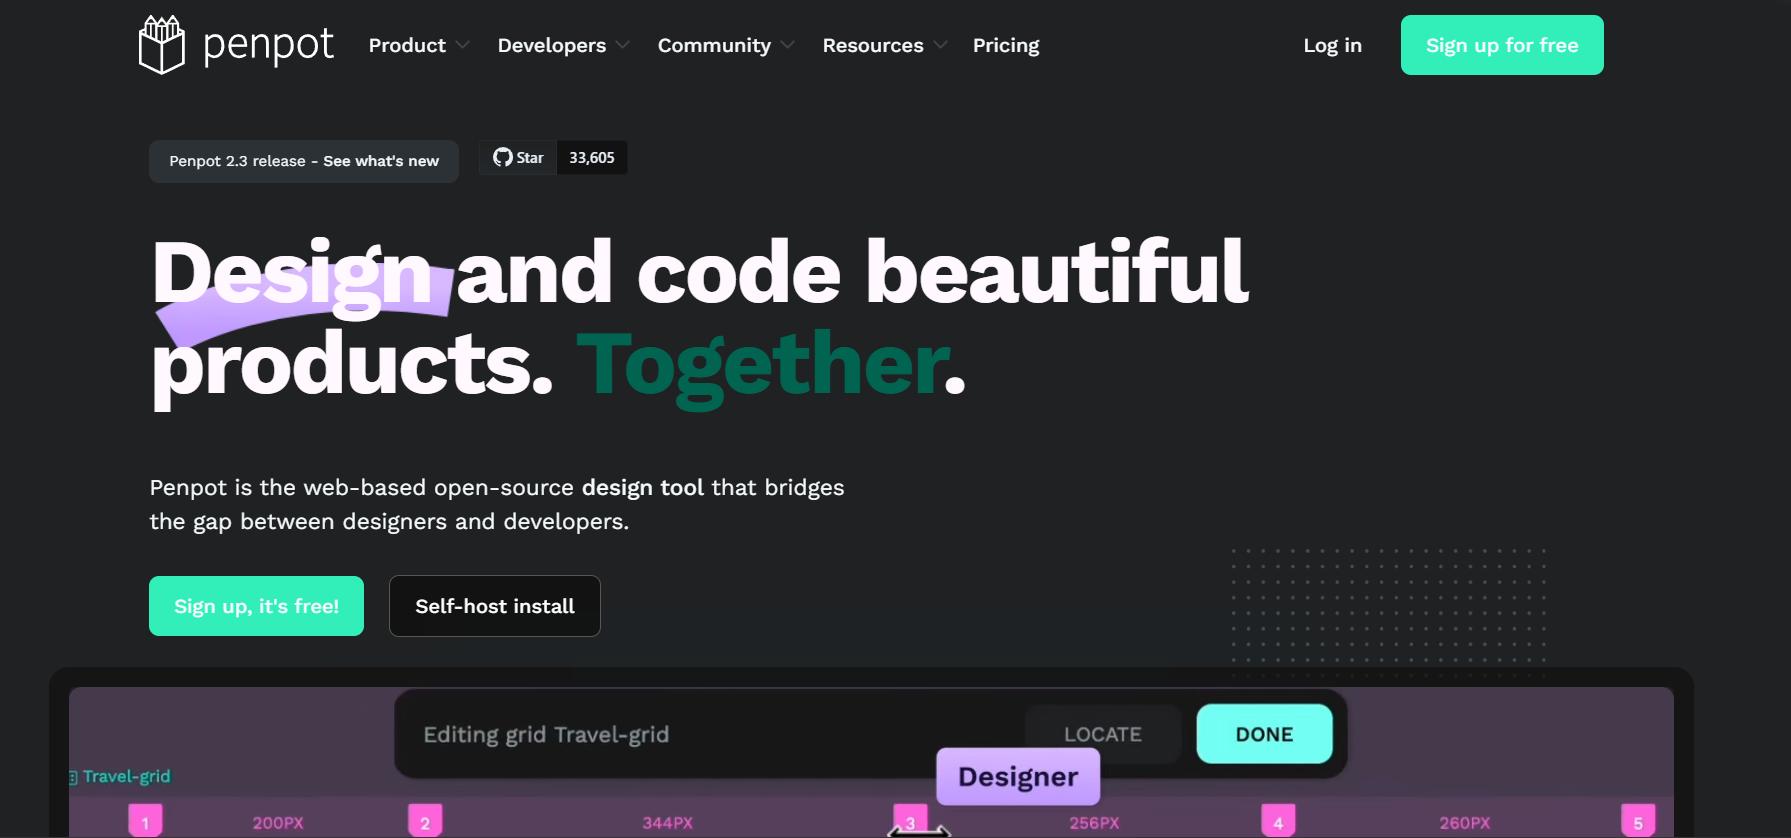The width and height of the screenshot is (1791, 838).
Task: Select grid column marker 5
Action: (1637, 822)
